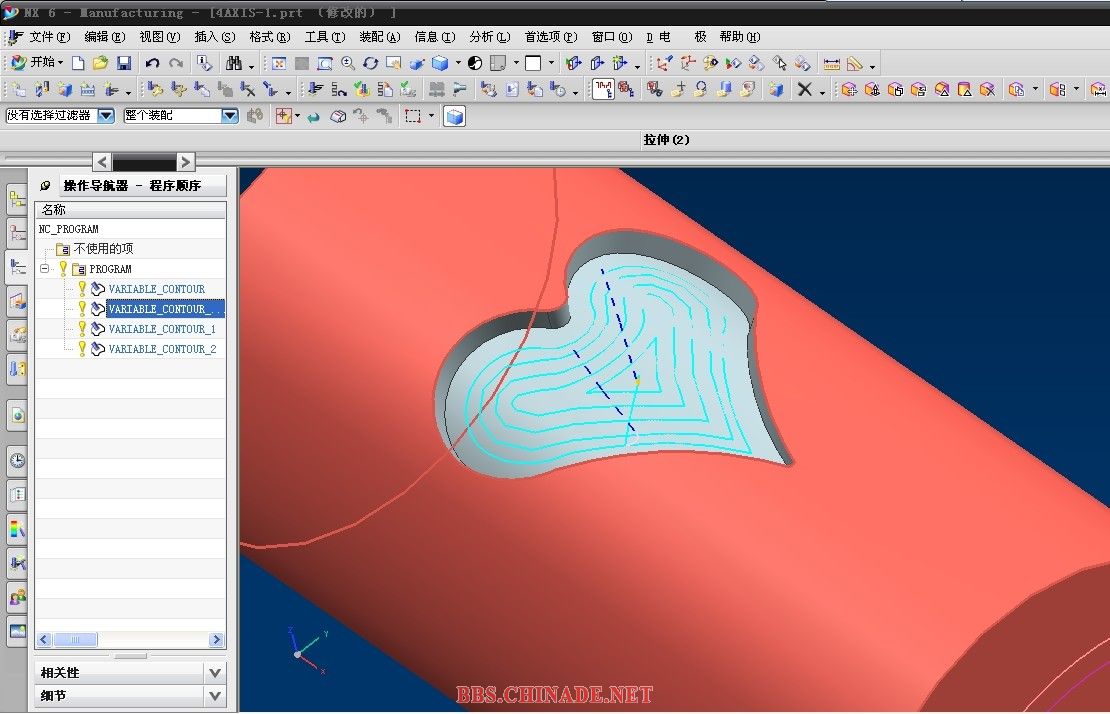This screenshot has height=714, width=1110.
Task: Click the navigator horizontal scrollbar right arrow
Action: [x=216, y=640]
